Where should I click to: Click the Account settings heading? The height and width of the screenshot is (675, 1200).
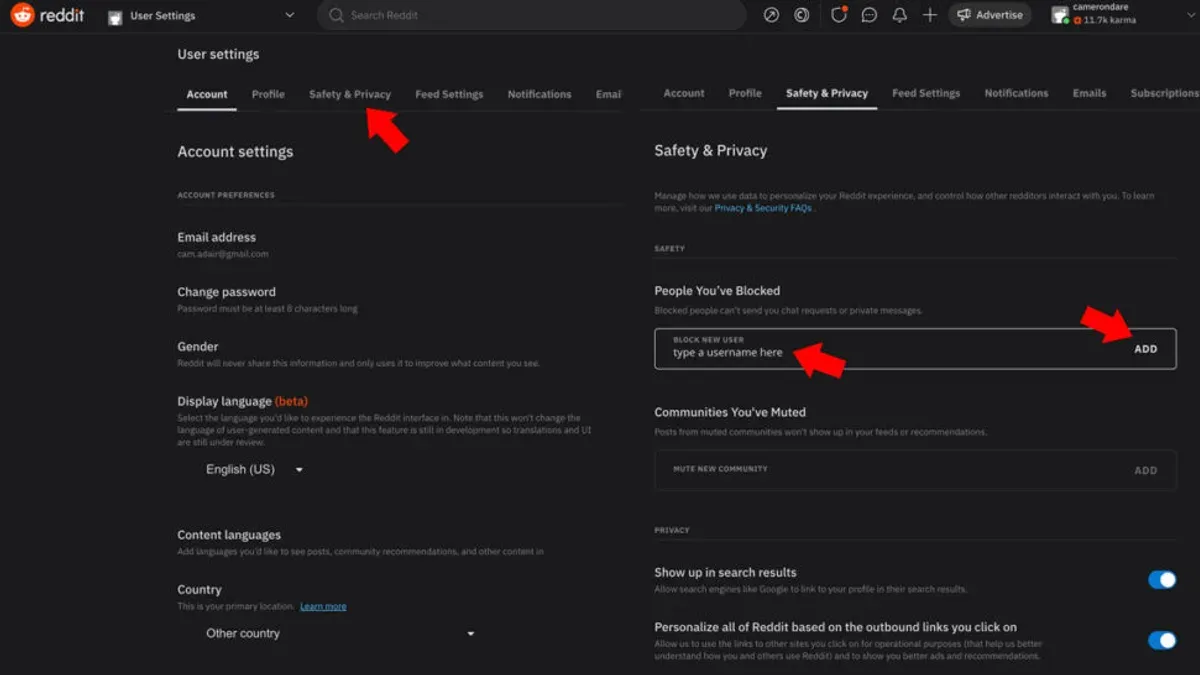click(x=236, y=152)
